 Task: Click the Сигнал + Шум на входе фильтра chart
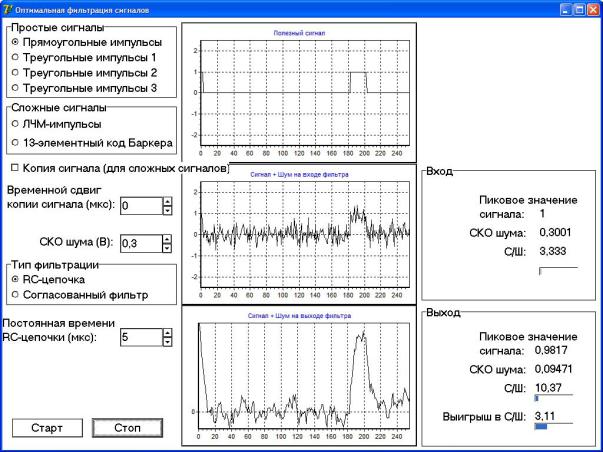299,234
